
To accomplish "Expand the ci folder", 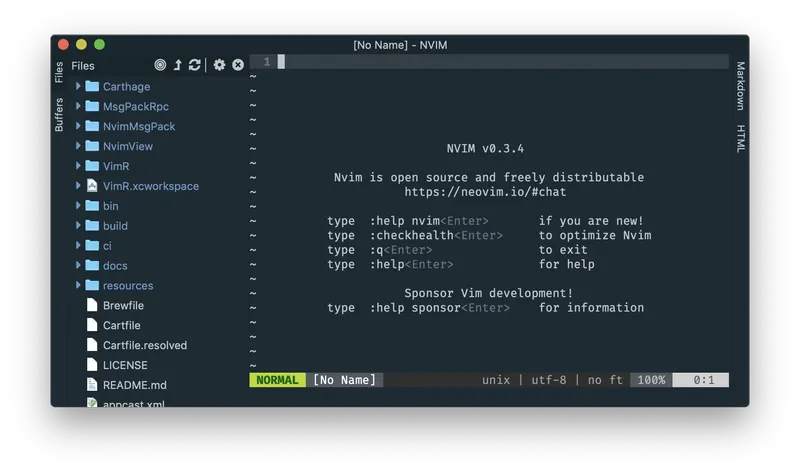I will [78, 245].
